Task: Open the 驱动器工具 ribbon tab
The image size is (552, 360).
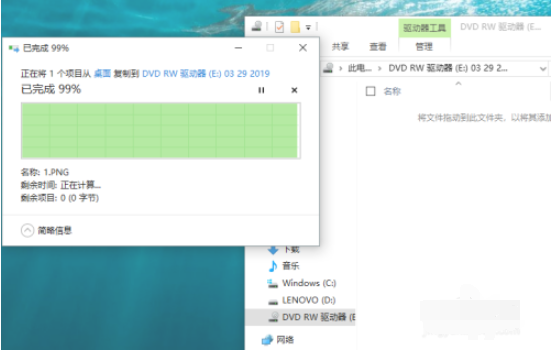Action: point(425,28)
